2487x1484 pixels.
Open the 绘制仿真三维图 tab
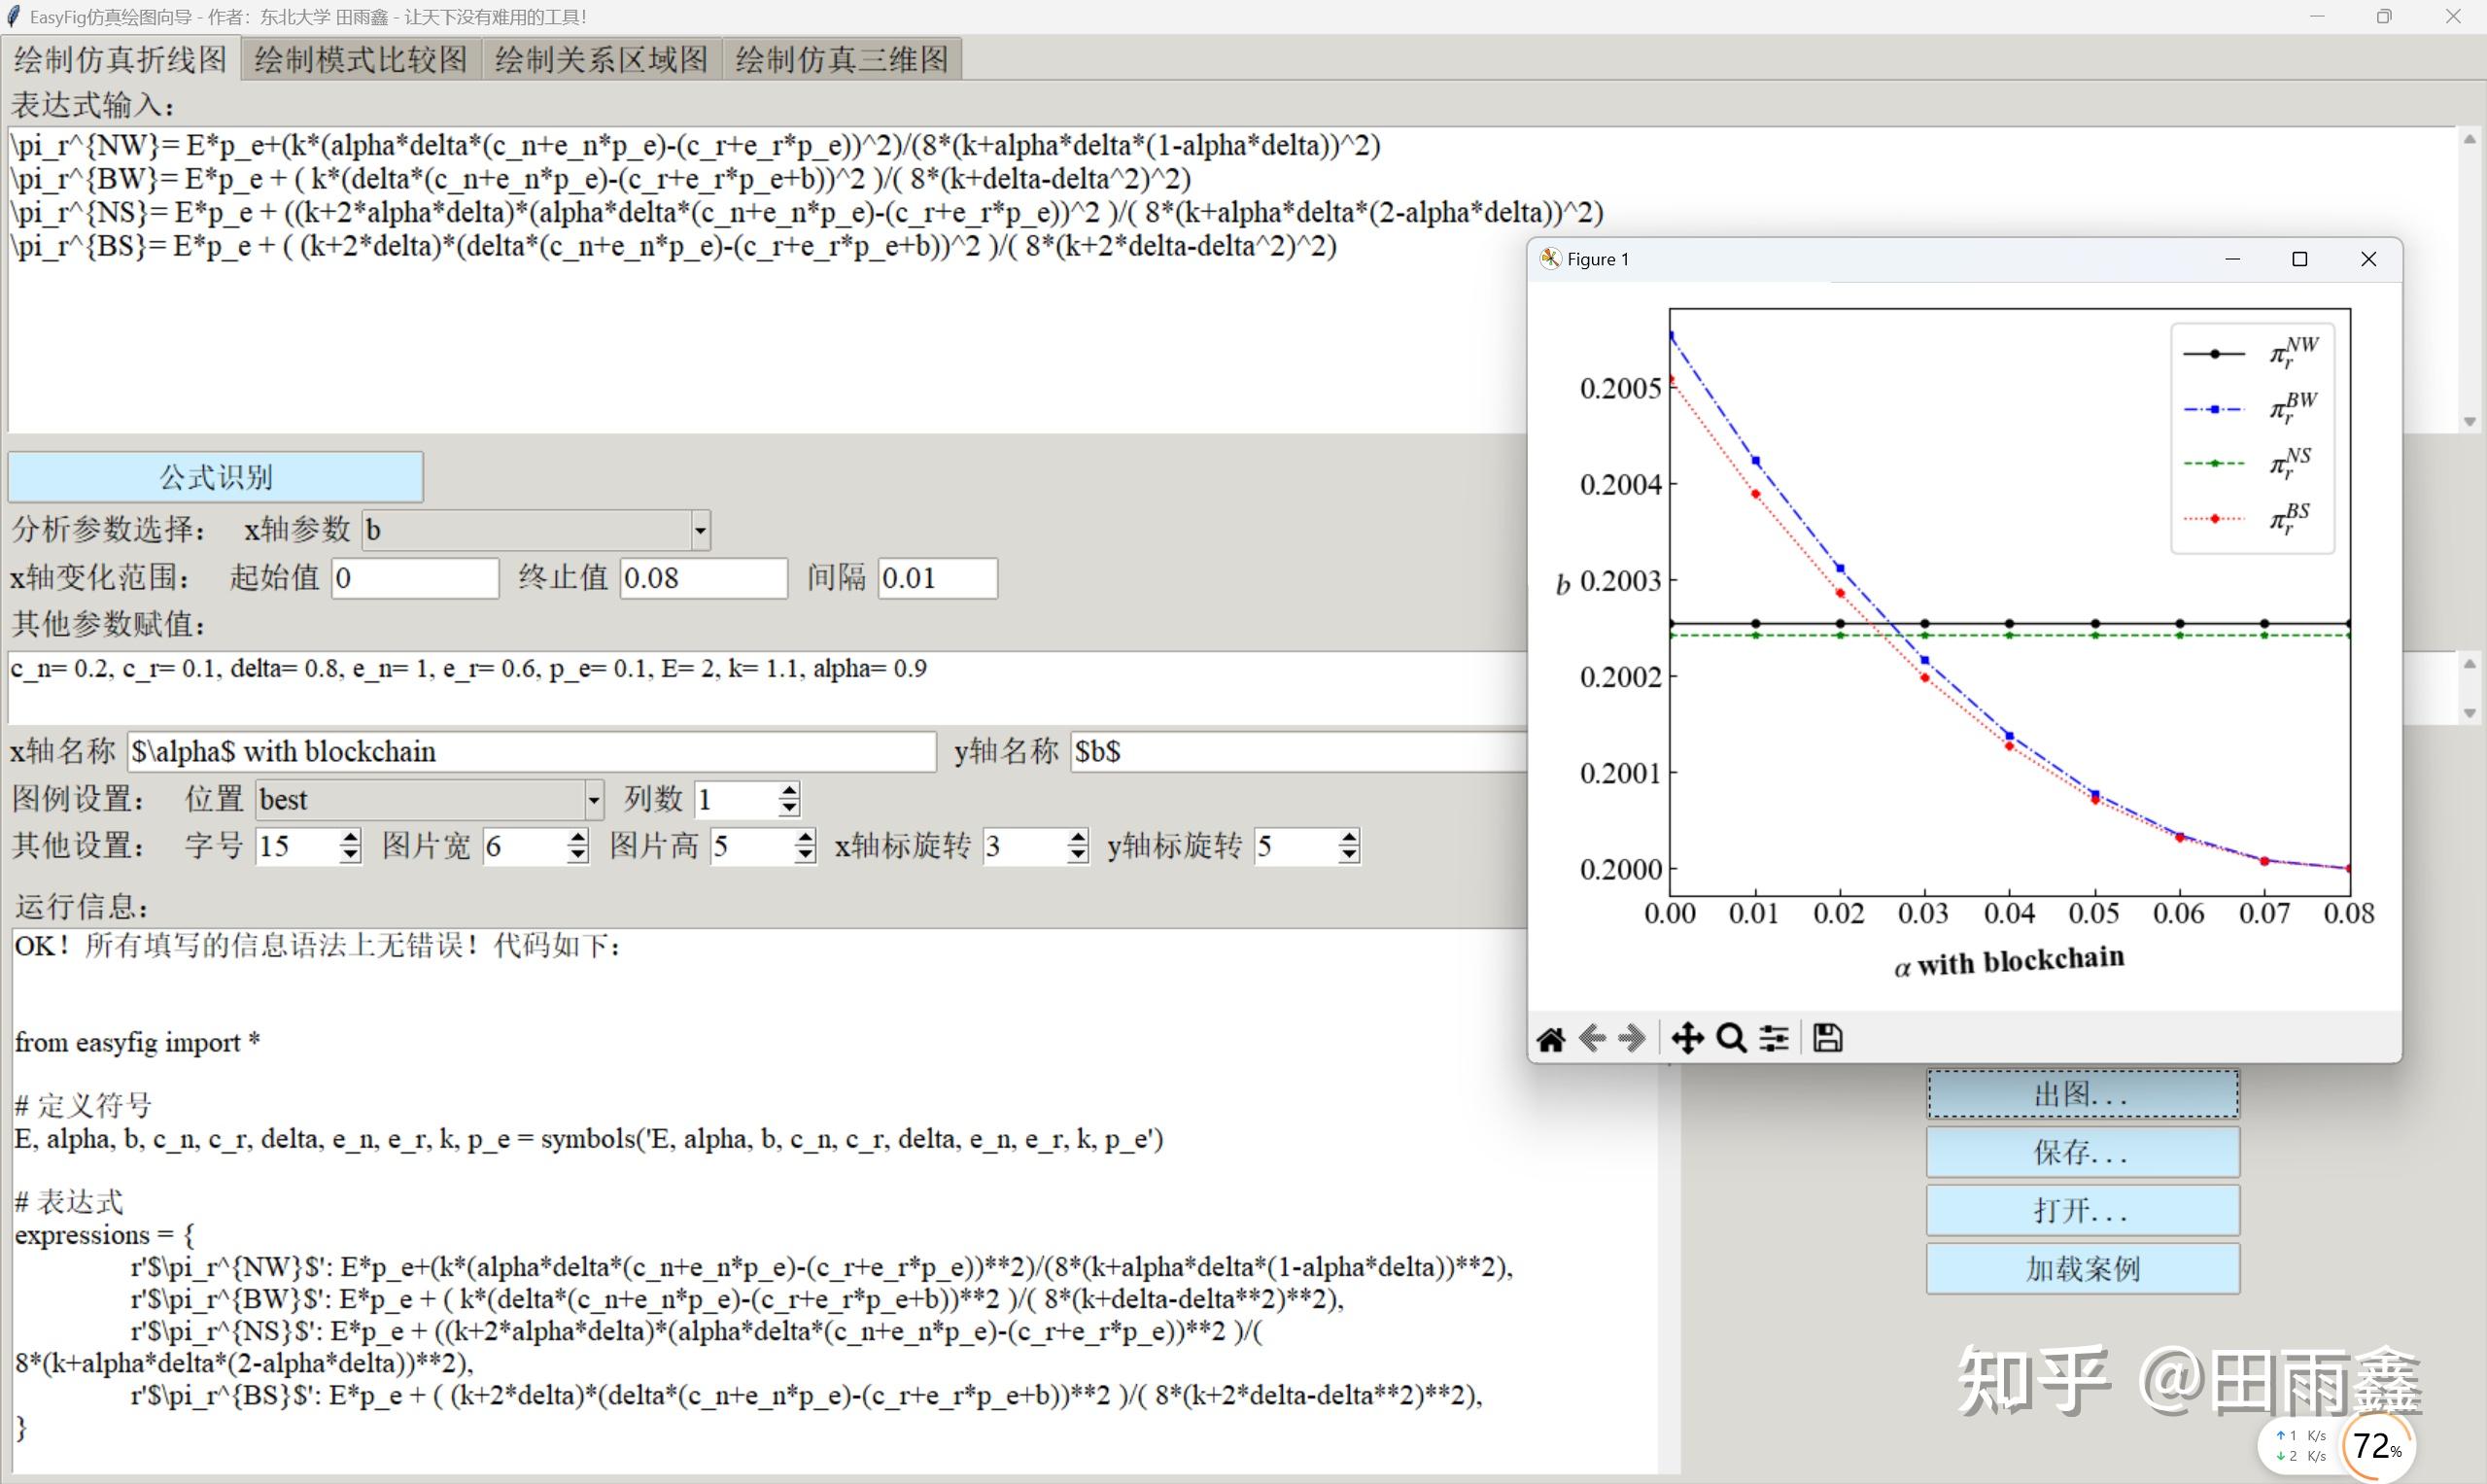click(841, 59)
